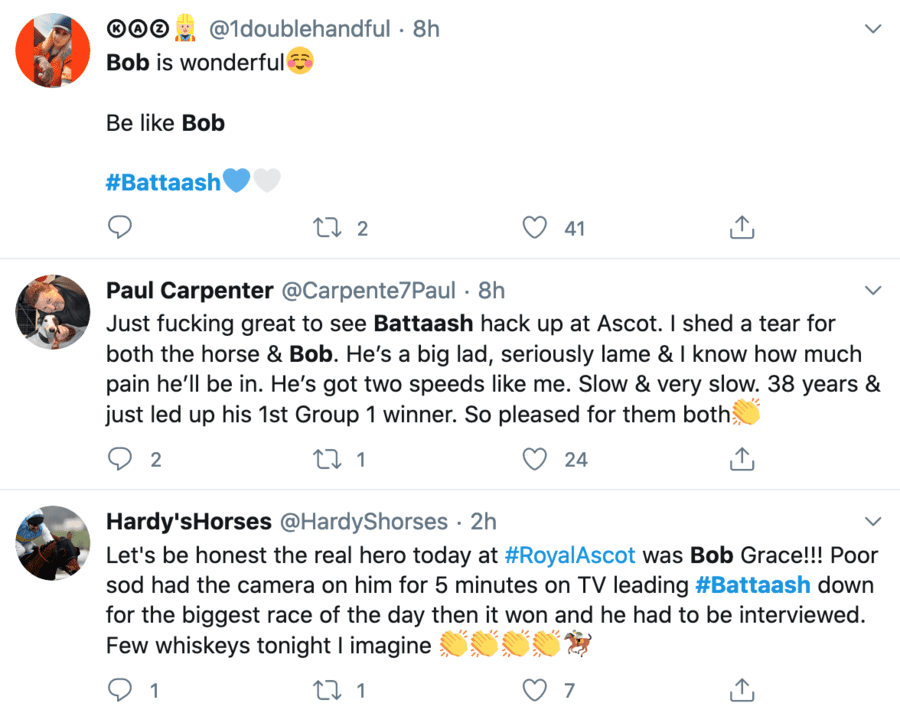Like the Hardy'sHorses tweet with 7 likes
Screen dimensions: 900x713
[x=537, y=689]
